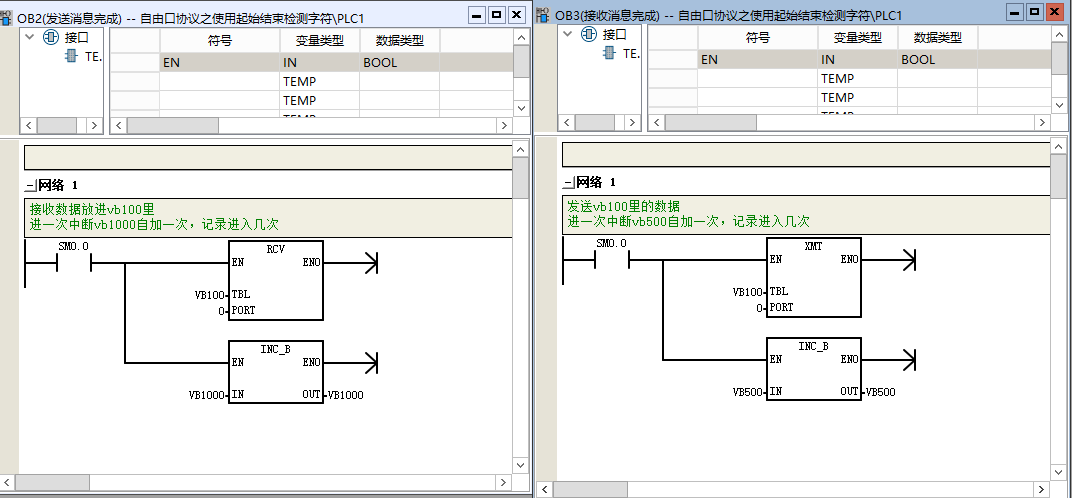Collapse the 接口 tree node in OB2
The height and width of the screenshot is (498, 1072).
pyautogui.click(x=29, y=38)
